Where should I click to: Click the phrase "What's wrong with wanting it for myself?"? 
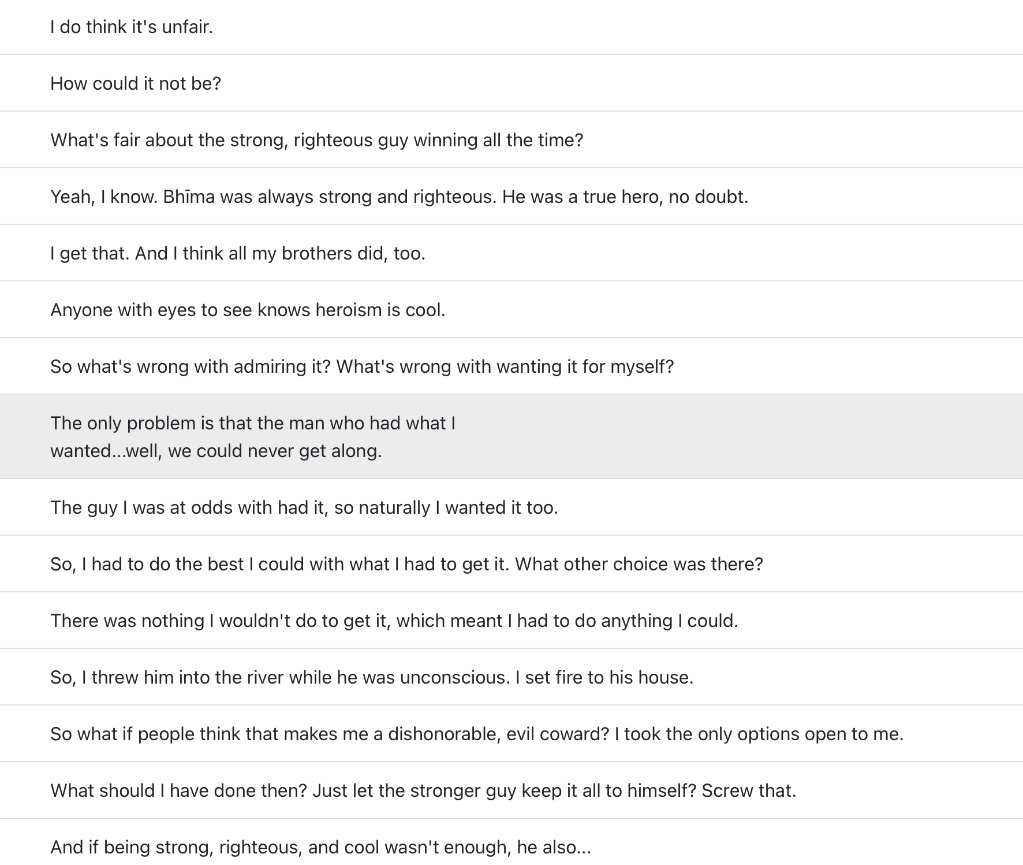point(505,367)
